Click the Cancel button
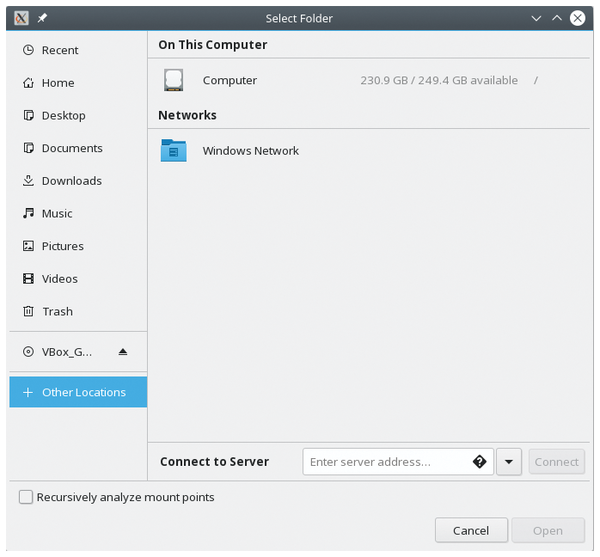This screenshot has width=600, height=557. click(x=471, y=531)
